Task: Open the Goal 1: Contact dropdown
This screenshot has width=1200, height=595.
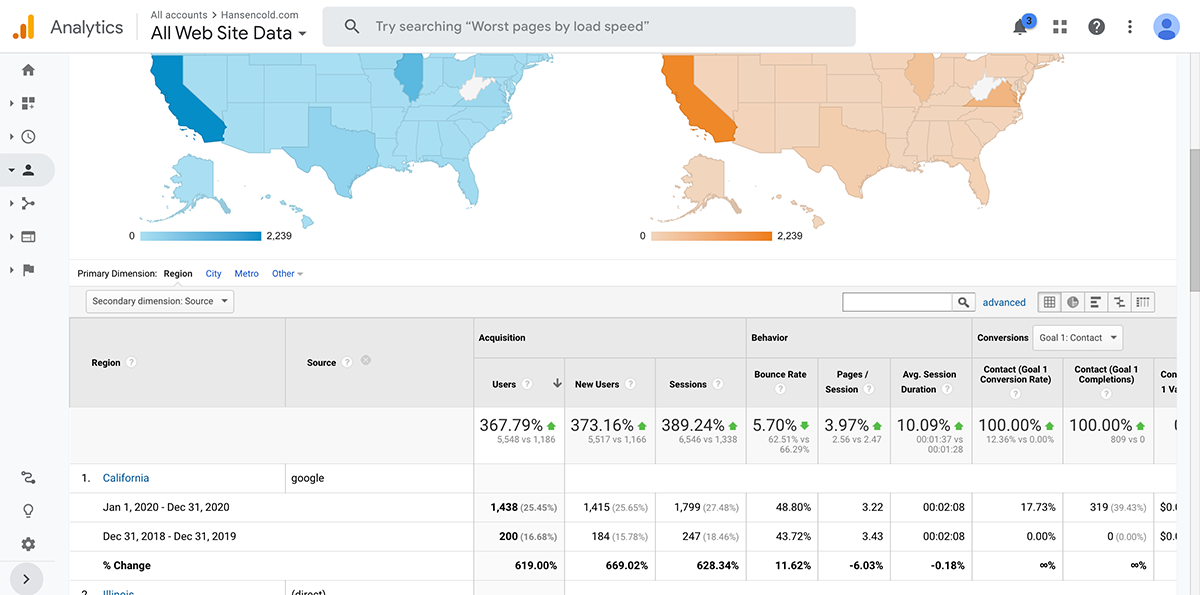Action: tap(1077, 338)
